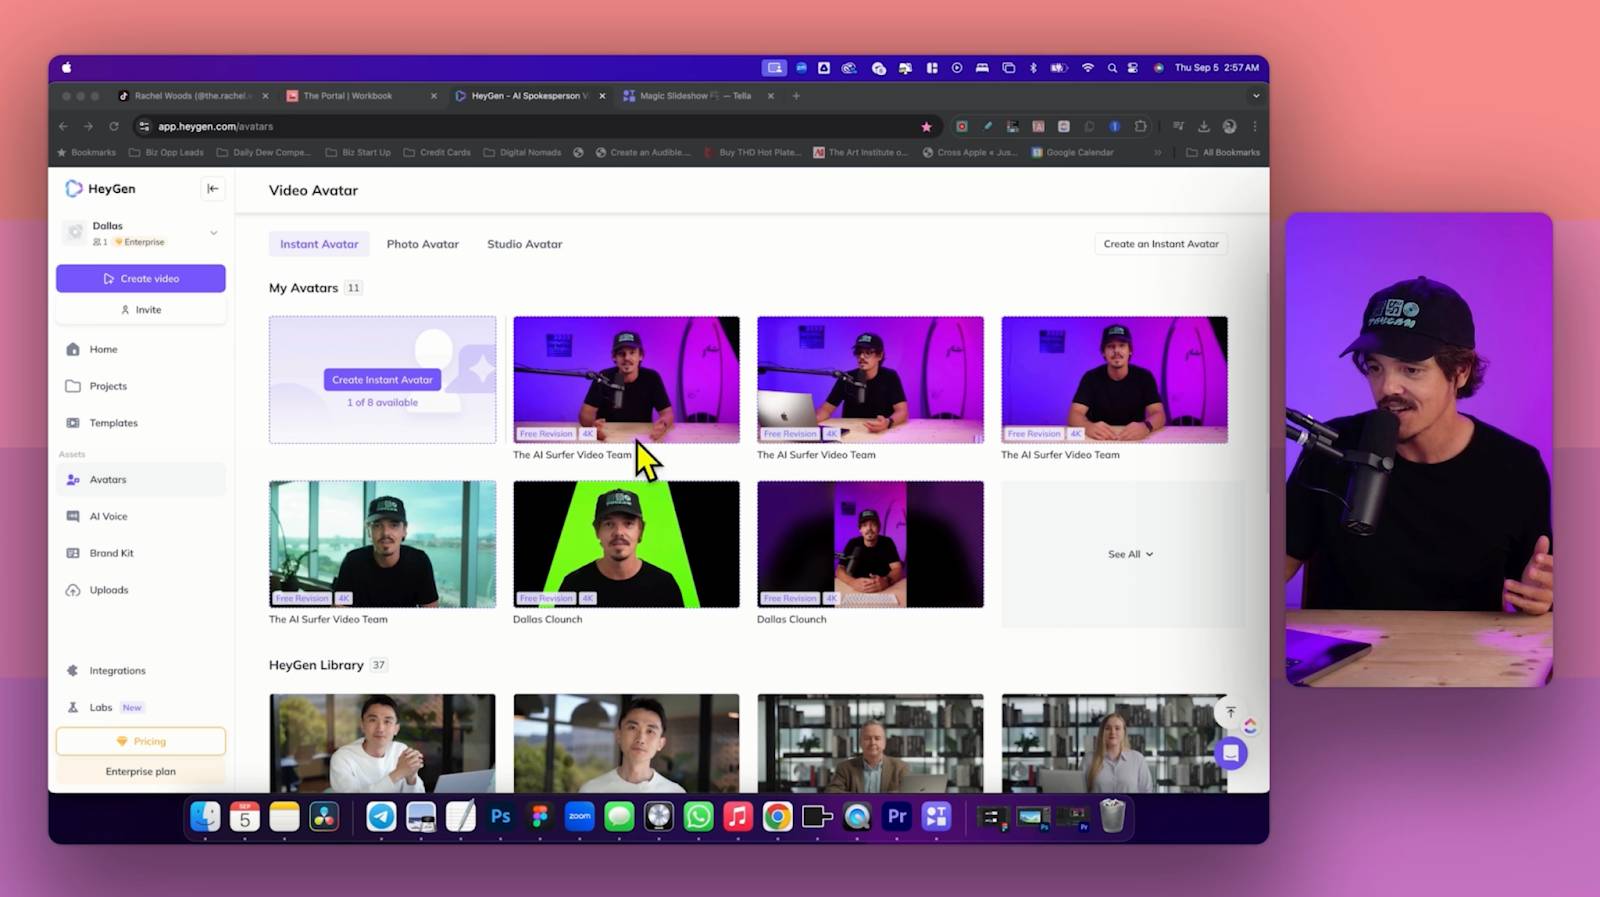
Task: Open the Apple menu
Action: (67, 68)
